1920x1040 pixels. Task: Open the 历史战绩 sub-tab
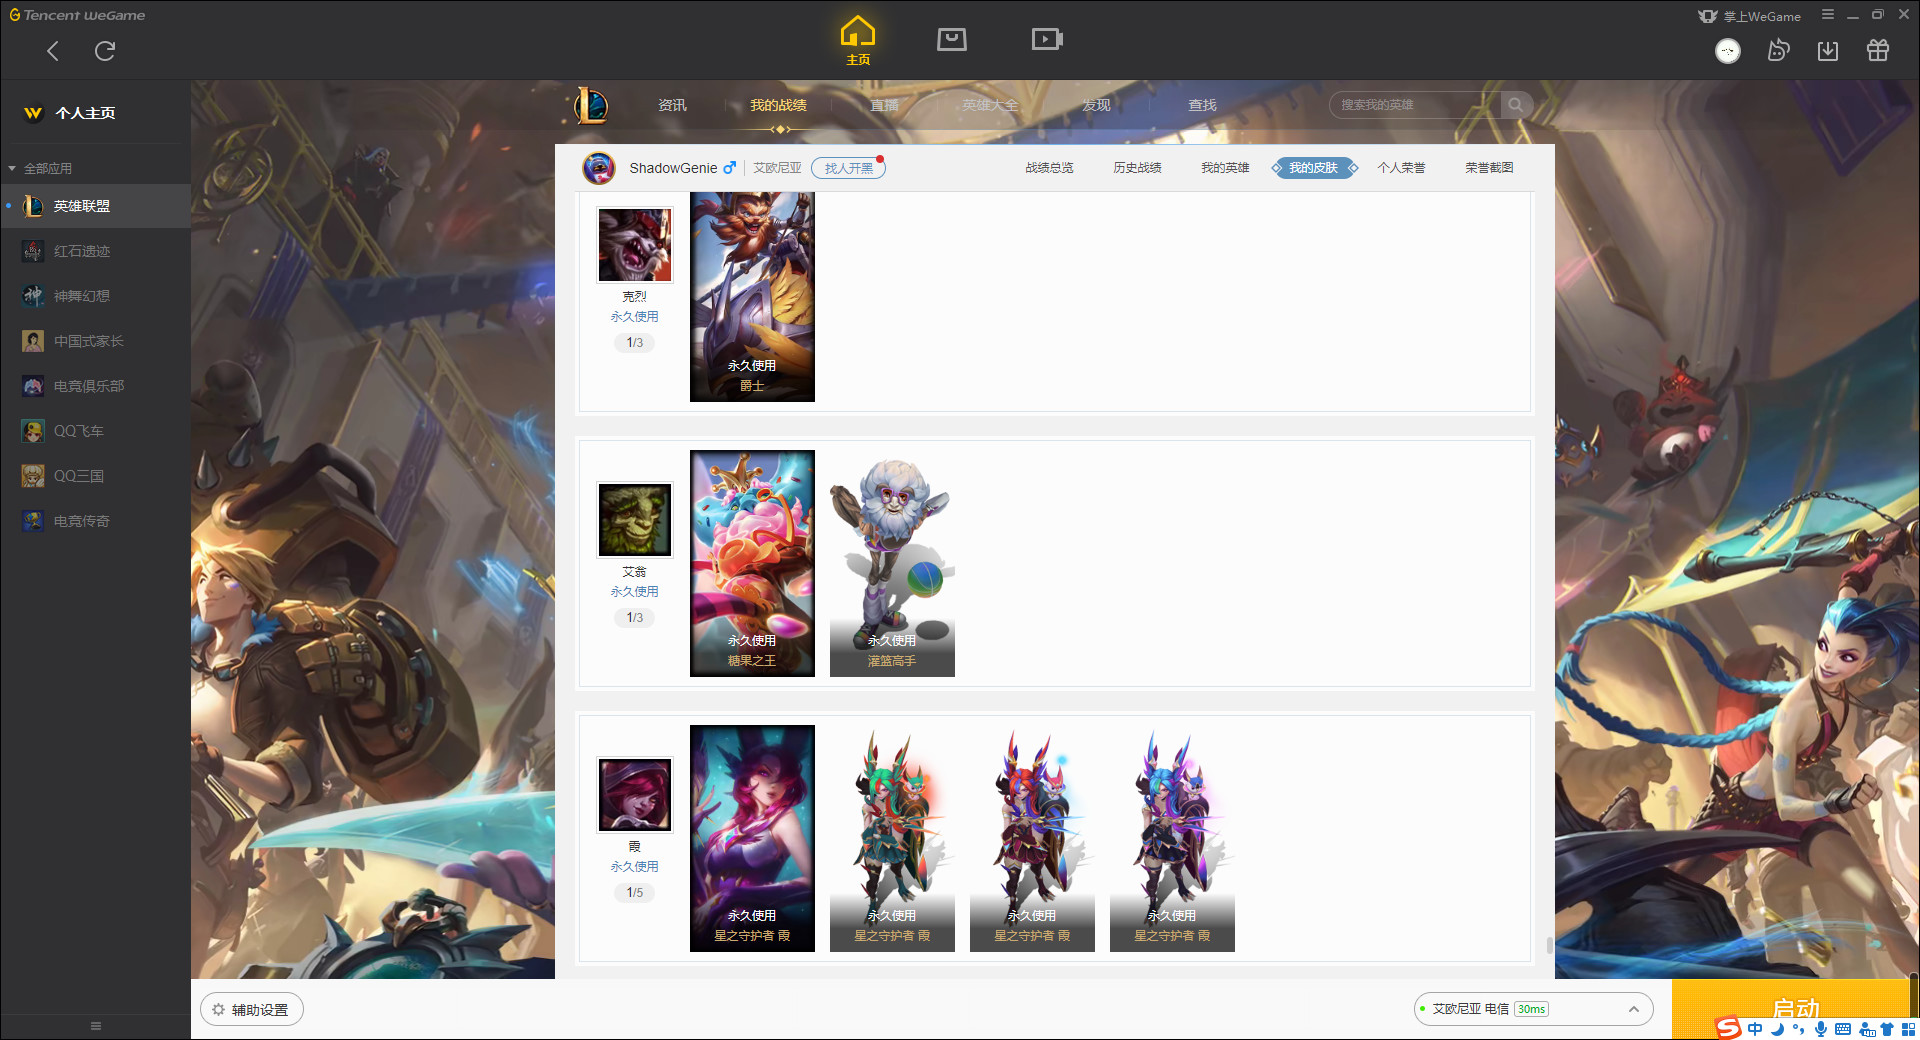(x=1137, y=168)
